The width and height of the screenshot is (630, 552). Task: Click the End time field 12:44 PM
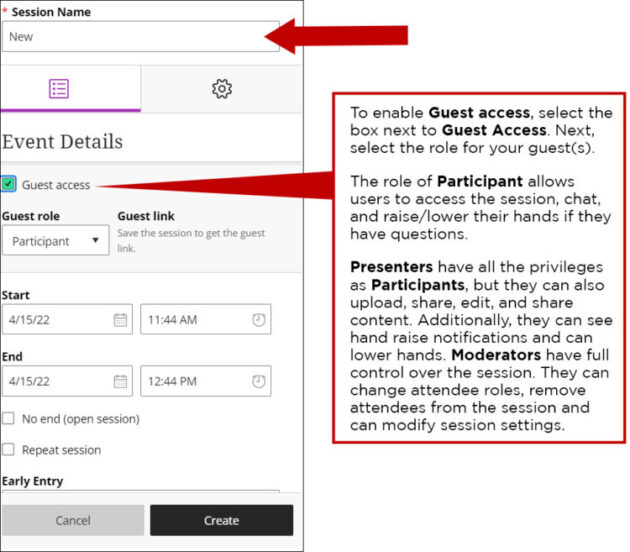[x=206, y=381]
